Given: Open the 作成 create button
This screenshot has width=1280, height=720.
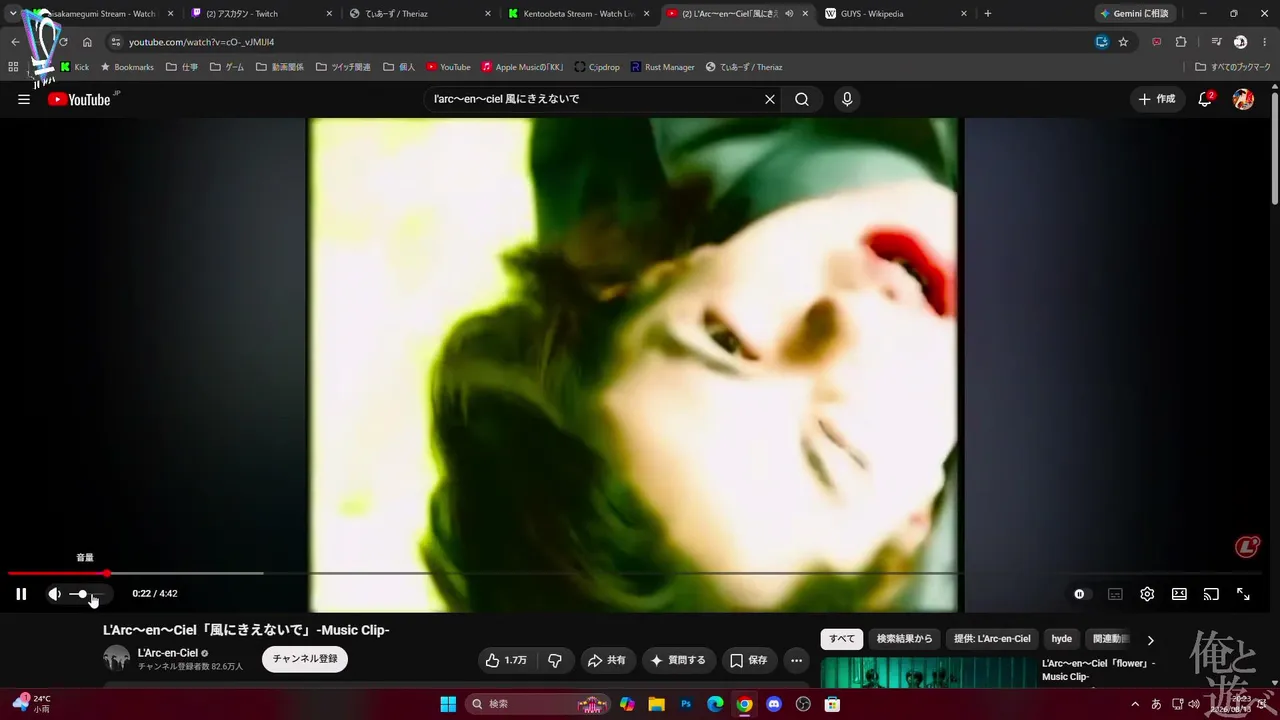Looking at the screenshot, I should pos(1157,99).
